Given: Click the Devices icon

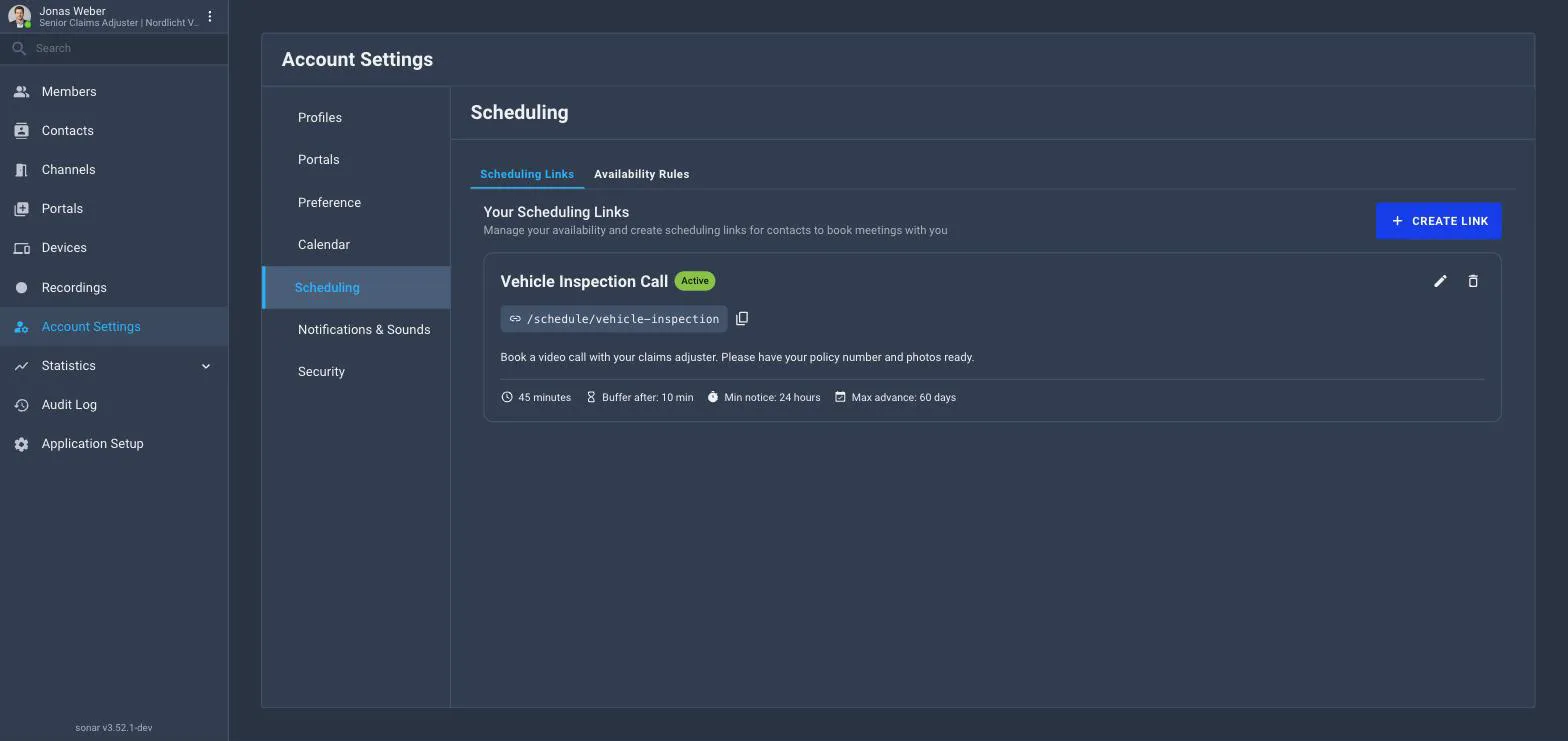Looking at the screenshot, I should point(21,248).
